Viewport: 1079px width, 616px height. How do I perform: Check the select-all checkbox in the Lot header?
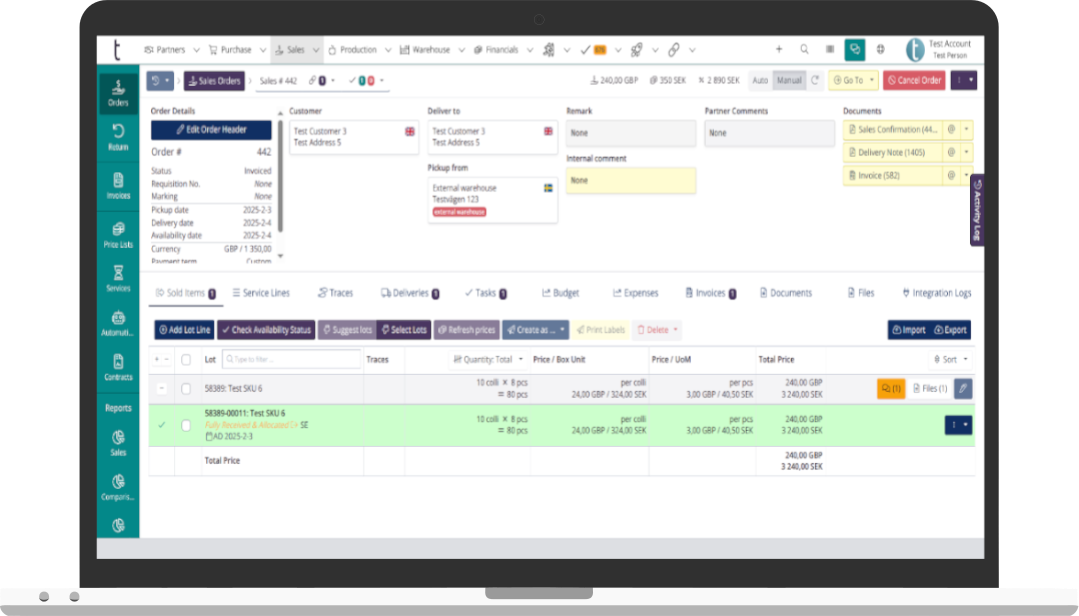[186, 359]
